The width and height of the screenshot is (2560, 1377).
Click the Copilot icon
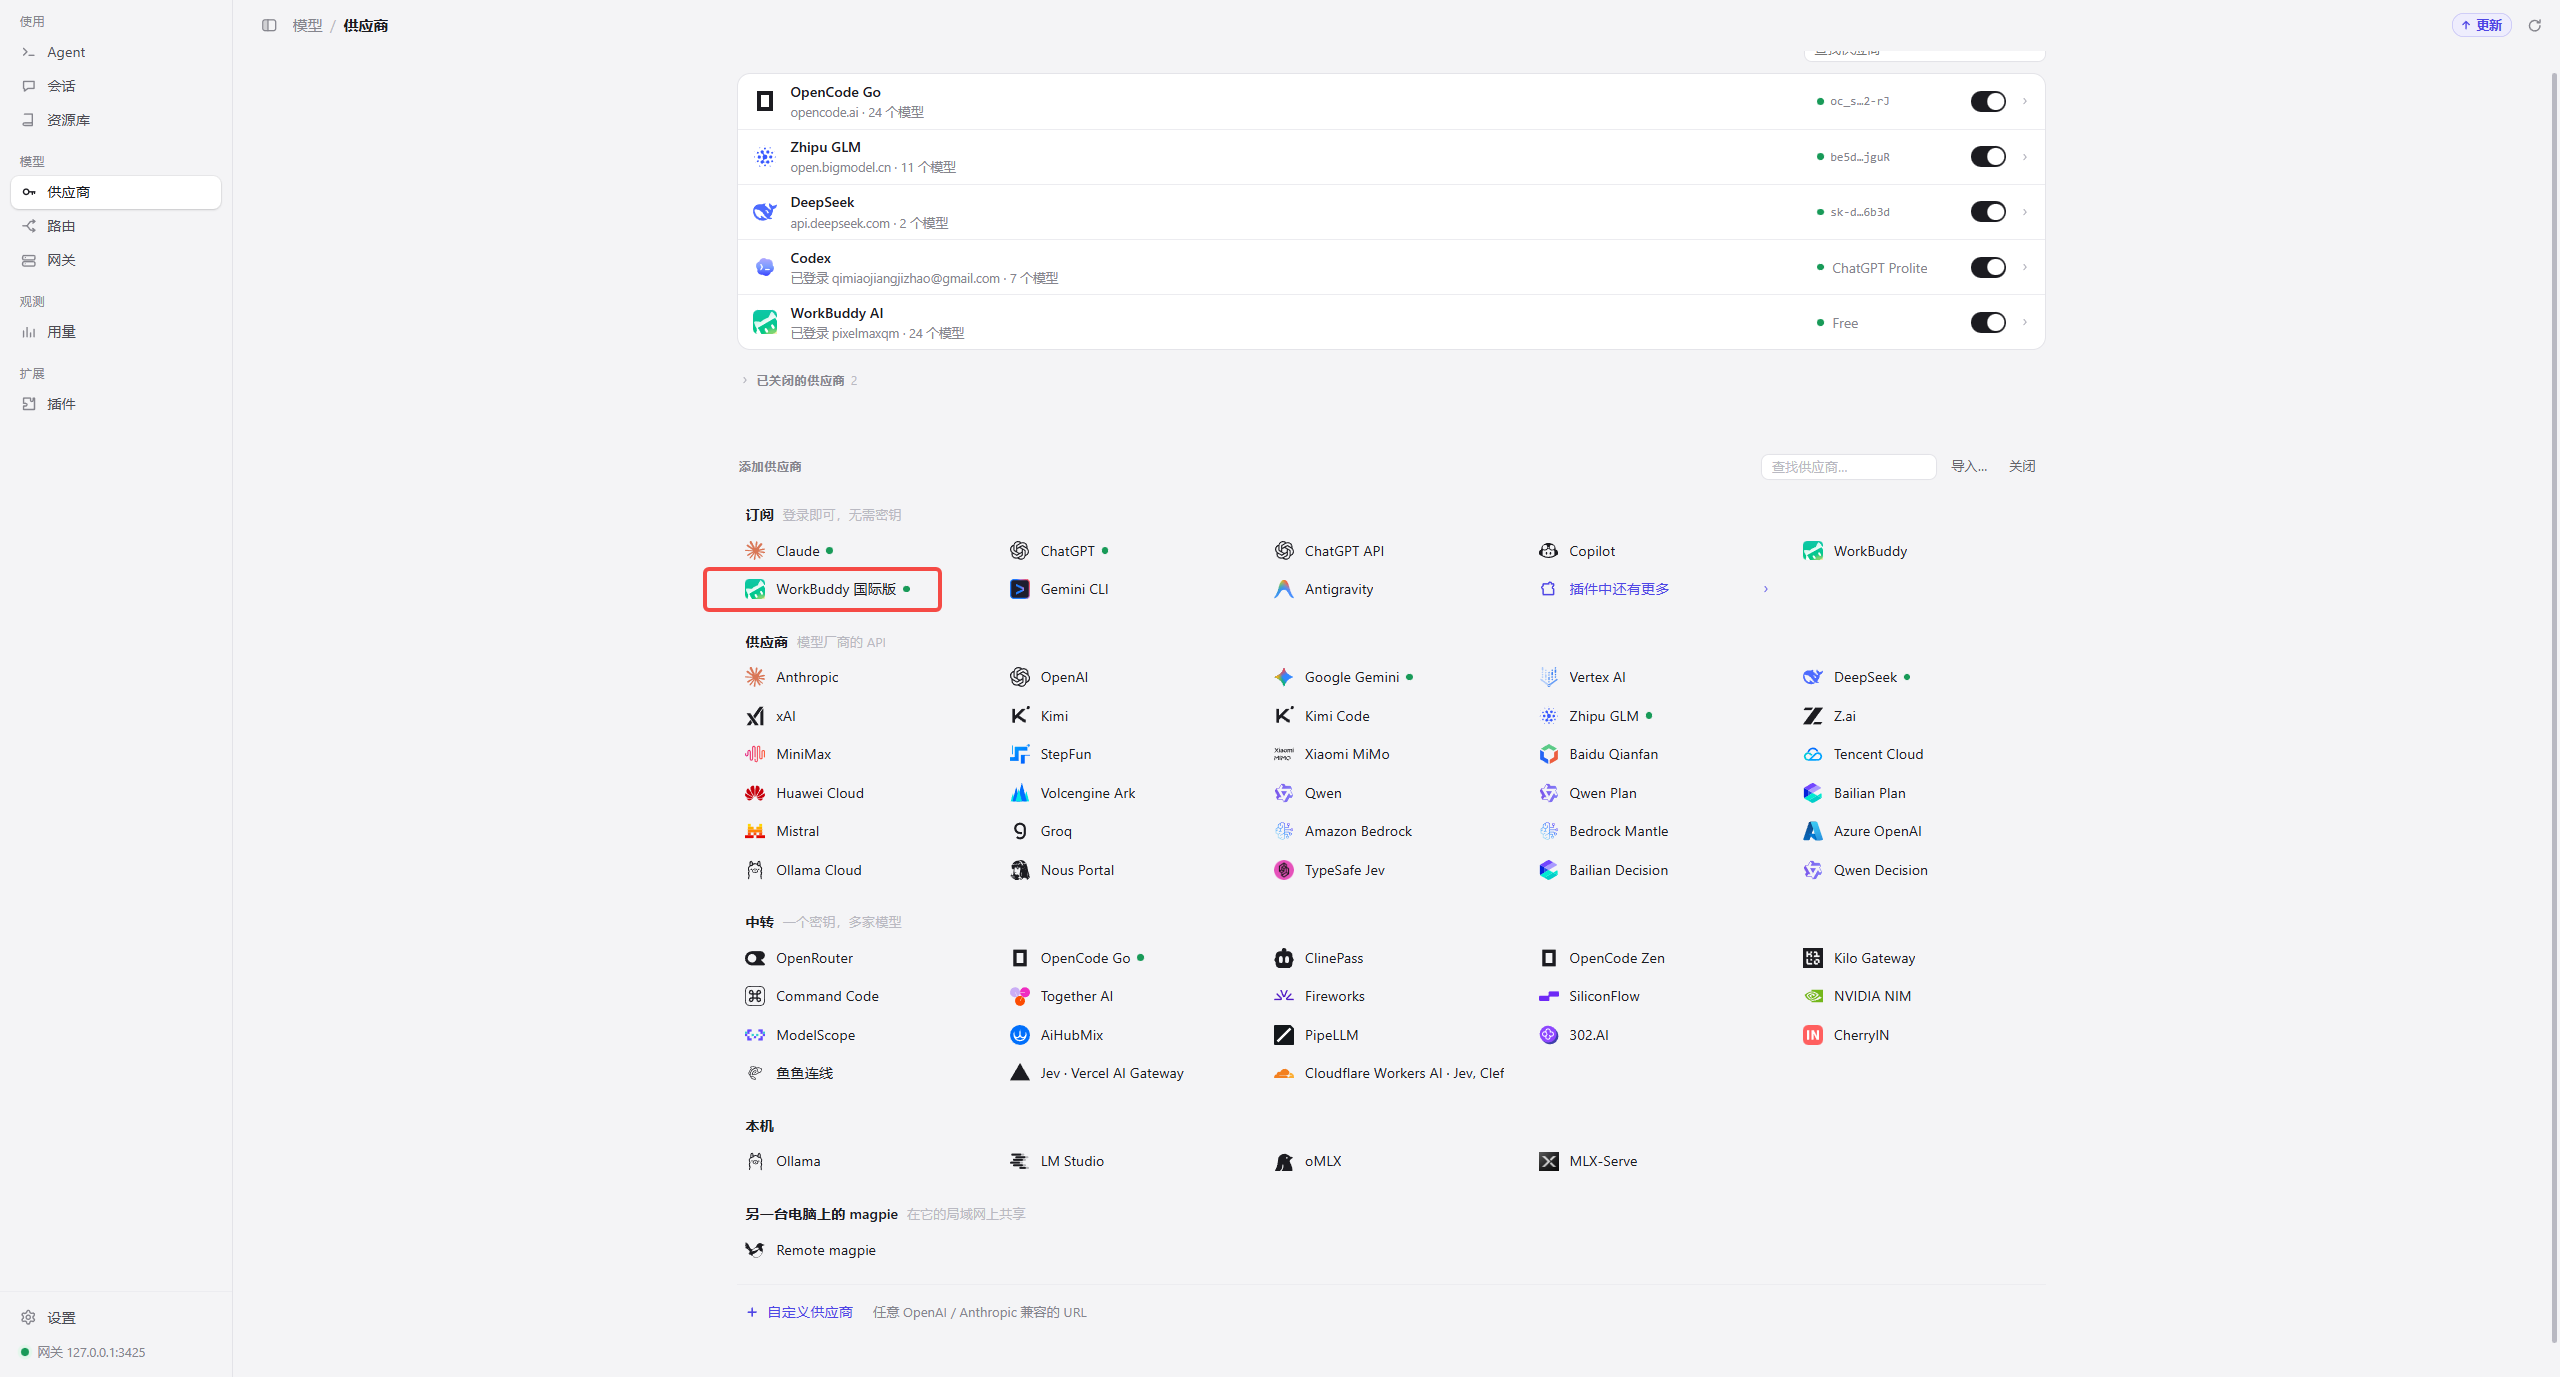pos(1548,551)
